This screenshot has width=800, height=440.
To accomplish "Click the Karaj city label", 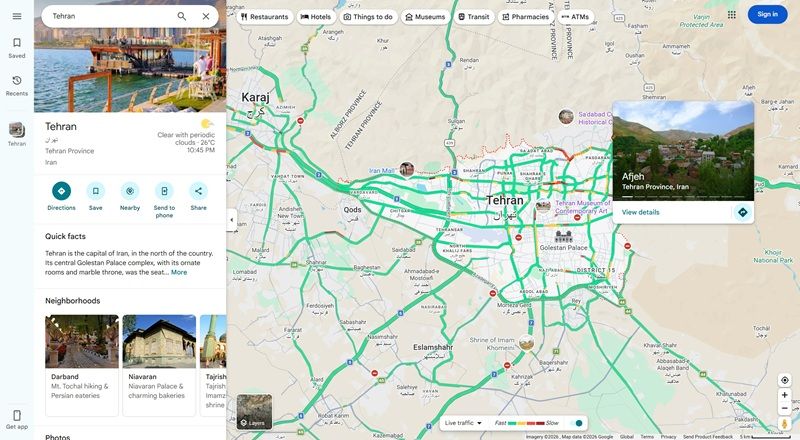I will point(255,97).
